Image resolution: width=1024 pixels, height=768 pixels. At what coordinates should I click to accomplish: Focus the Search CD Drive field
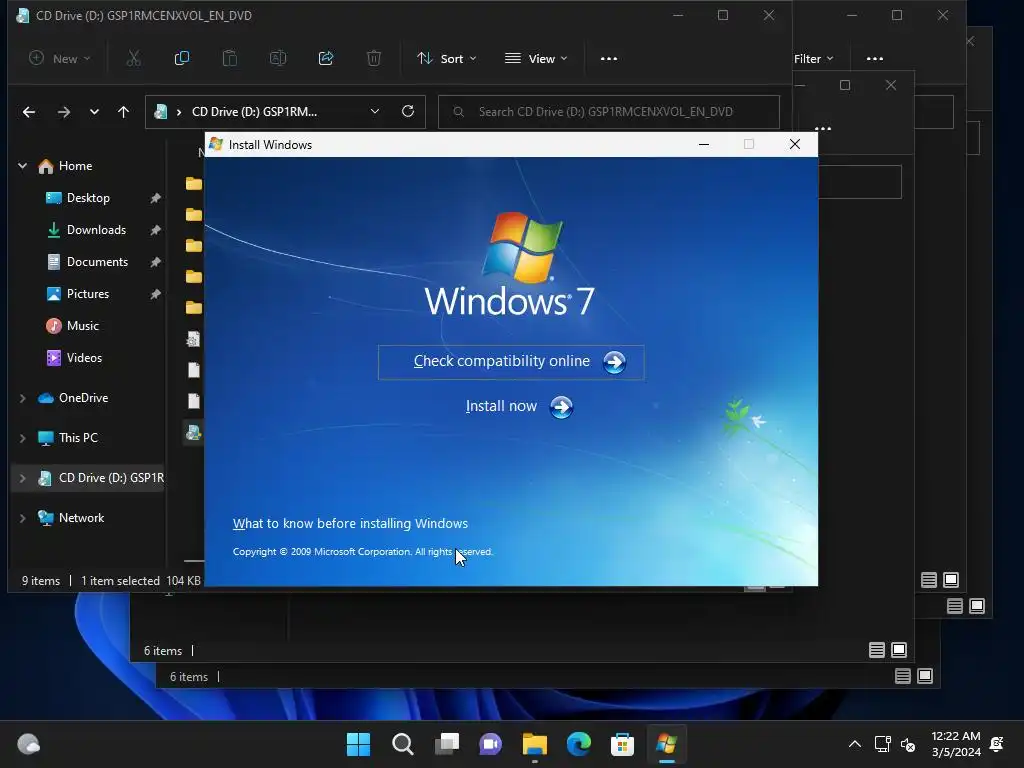(609, 112)
